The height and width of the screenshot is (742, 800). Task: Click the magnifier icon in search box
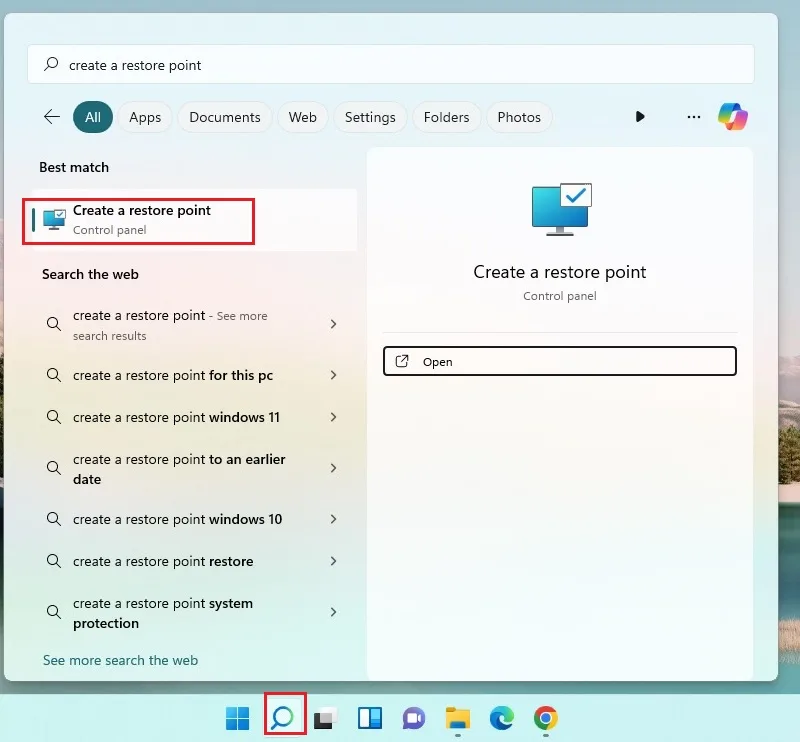51,64
